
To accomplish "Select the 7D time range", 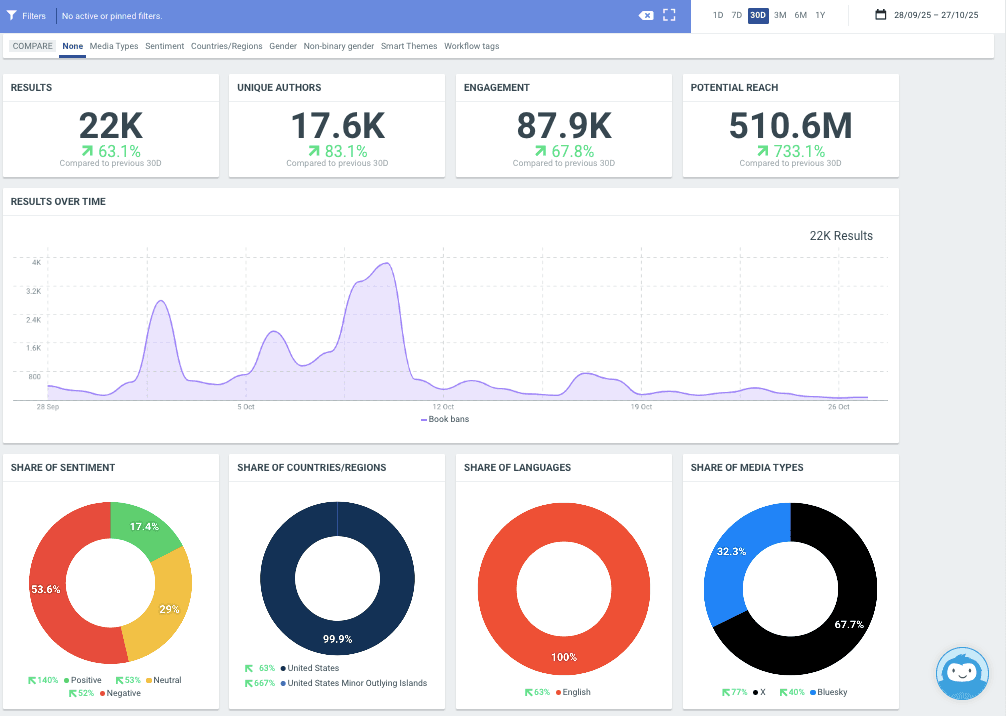I will coord(737,16).
